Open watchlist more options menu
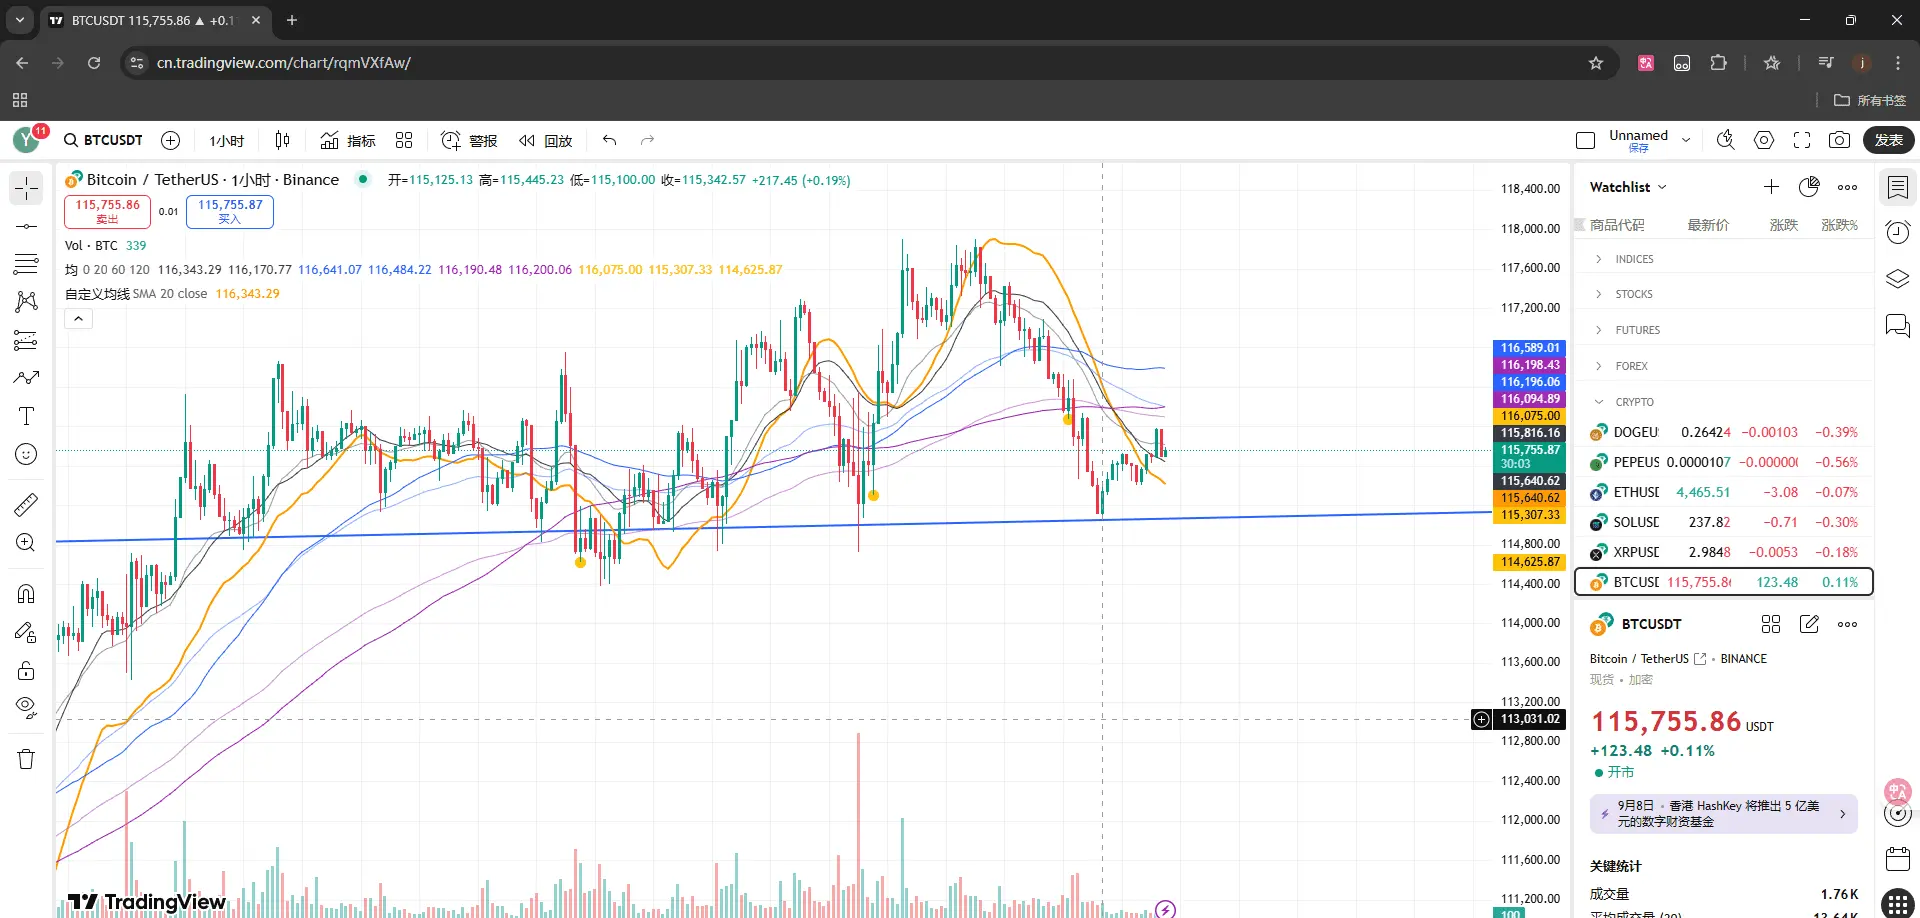The height and width of the screenshot is (918, 1920). [x=1847, y=187]
